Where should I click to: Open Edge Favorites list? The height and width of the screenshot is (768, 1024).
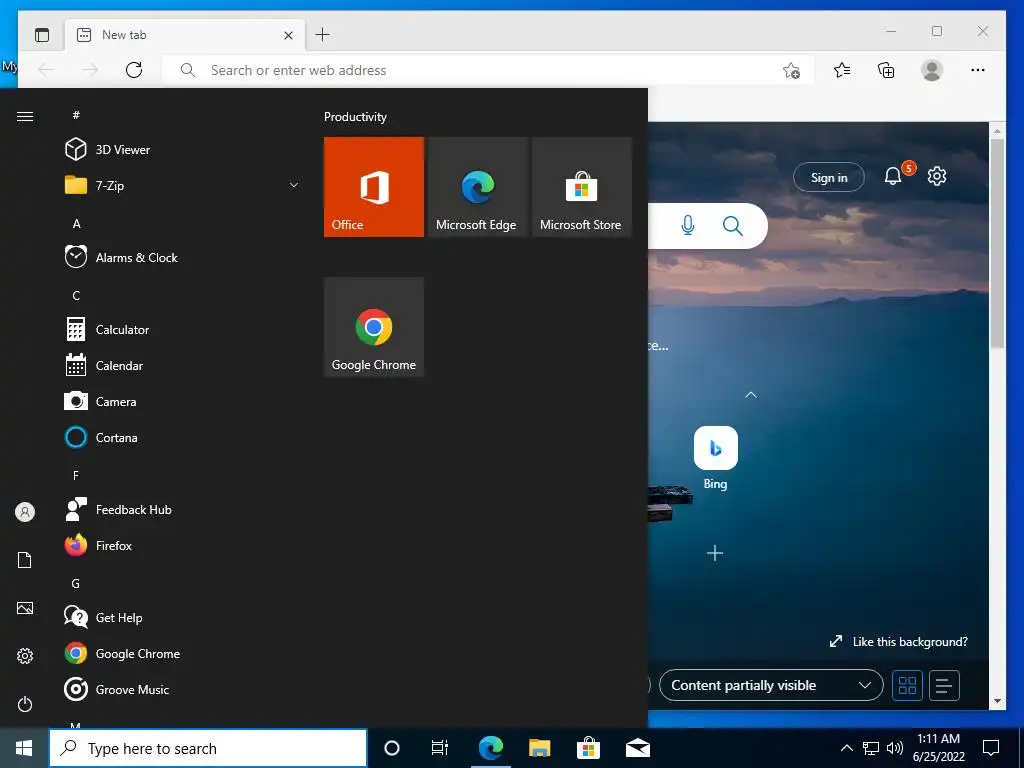tap(842, 70)
